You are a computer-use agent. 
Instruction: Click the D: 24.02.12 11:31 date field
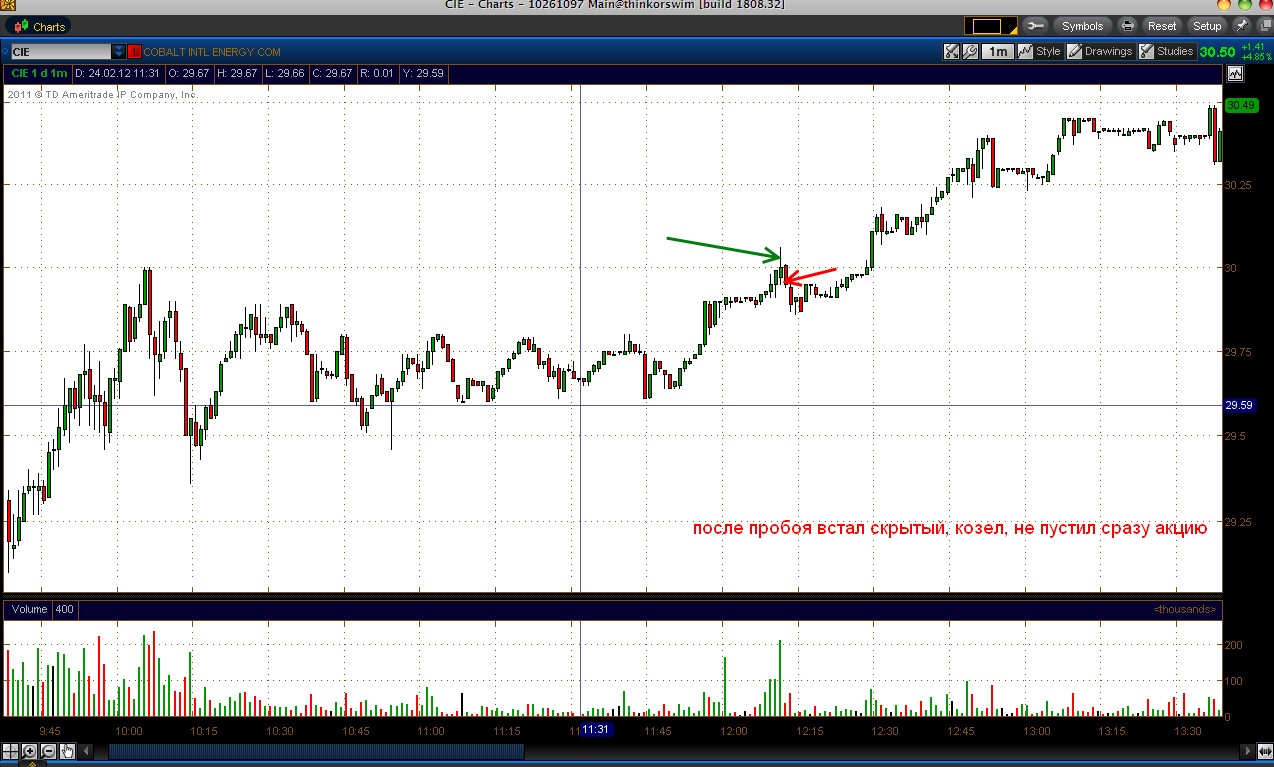(119, 73)
